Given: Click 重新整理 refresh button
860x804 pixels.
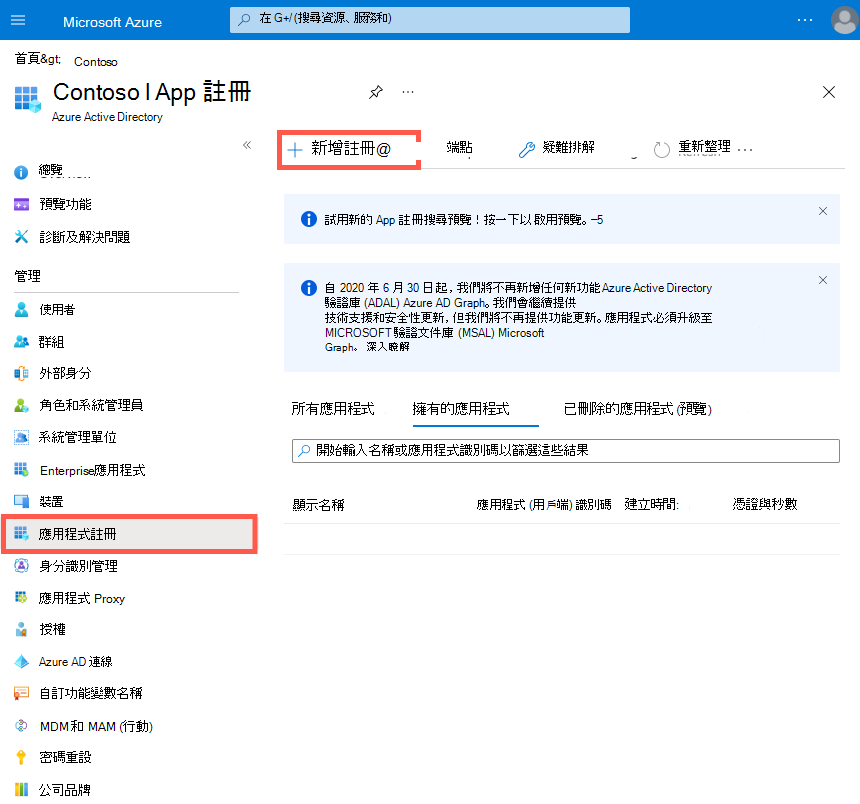Looking at the screenshot, I should 692,148.
